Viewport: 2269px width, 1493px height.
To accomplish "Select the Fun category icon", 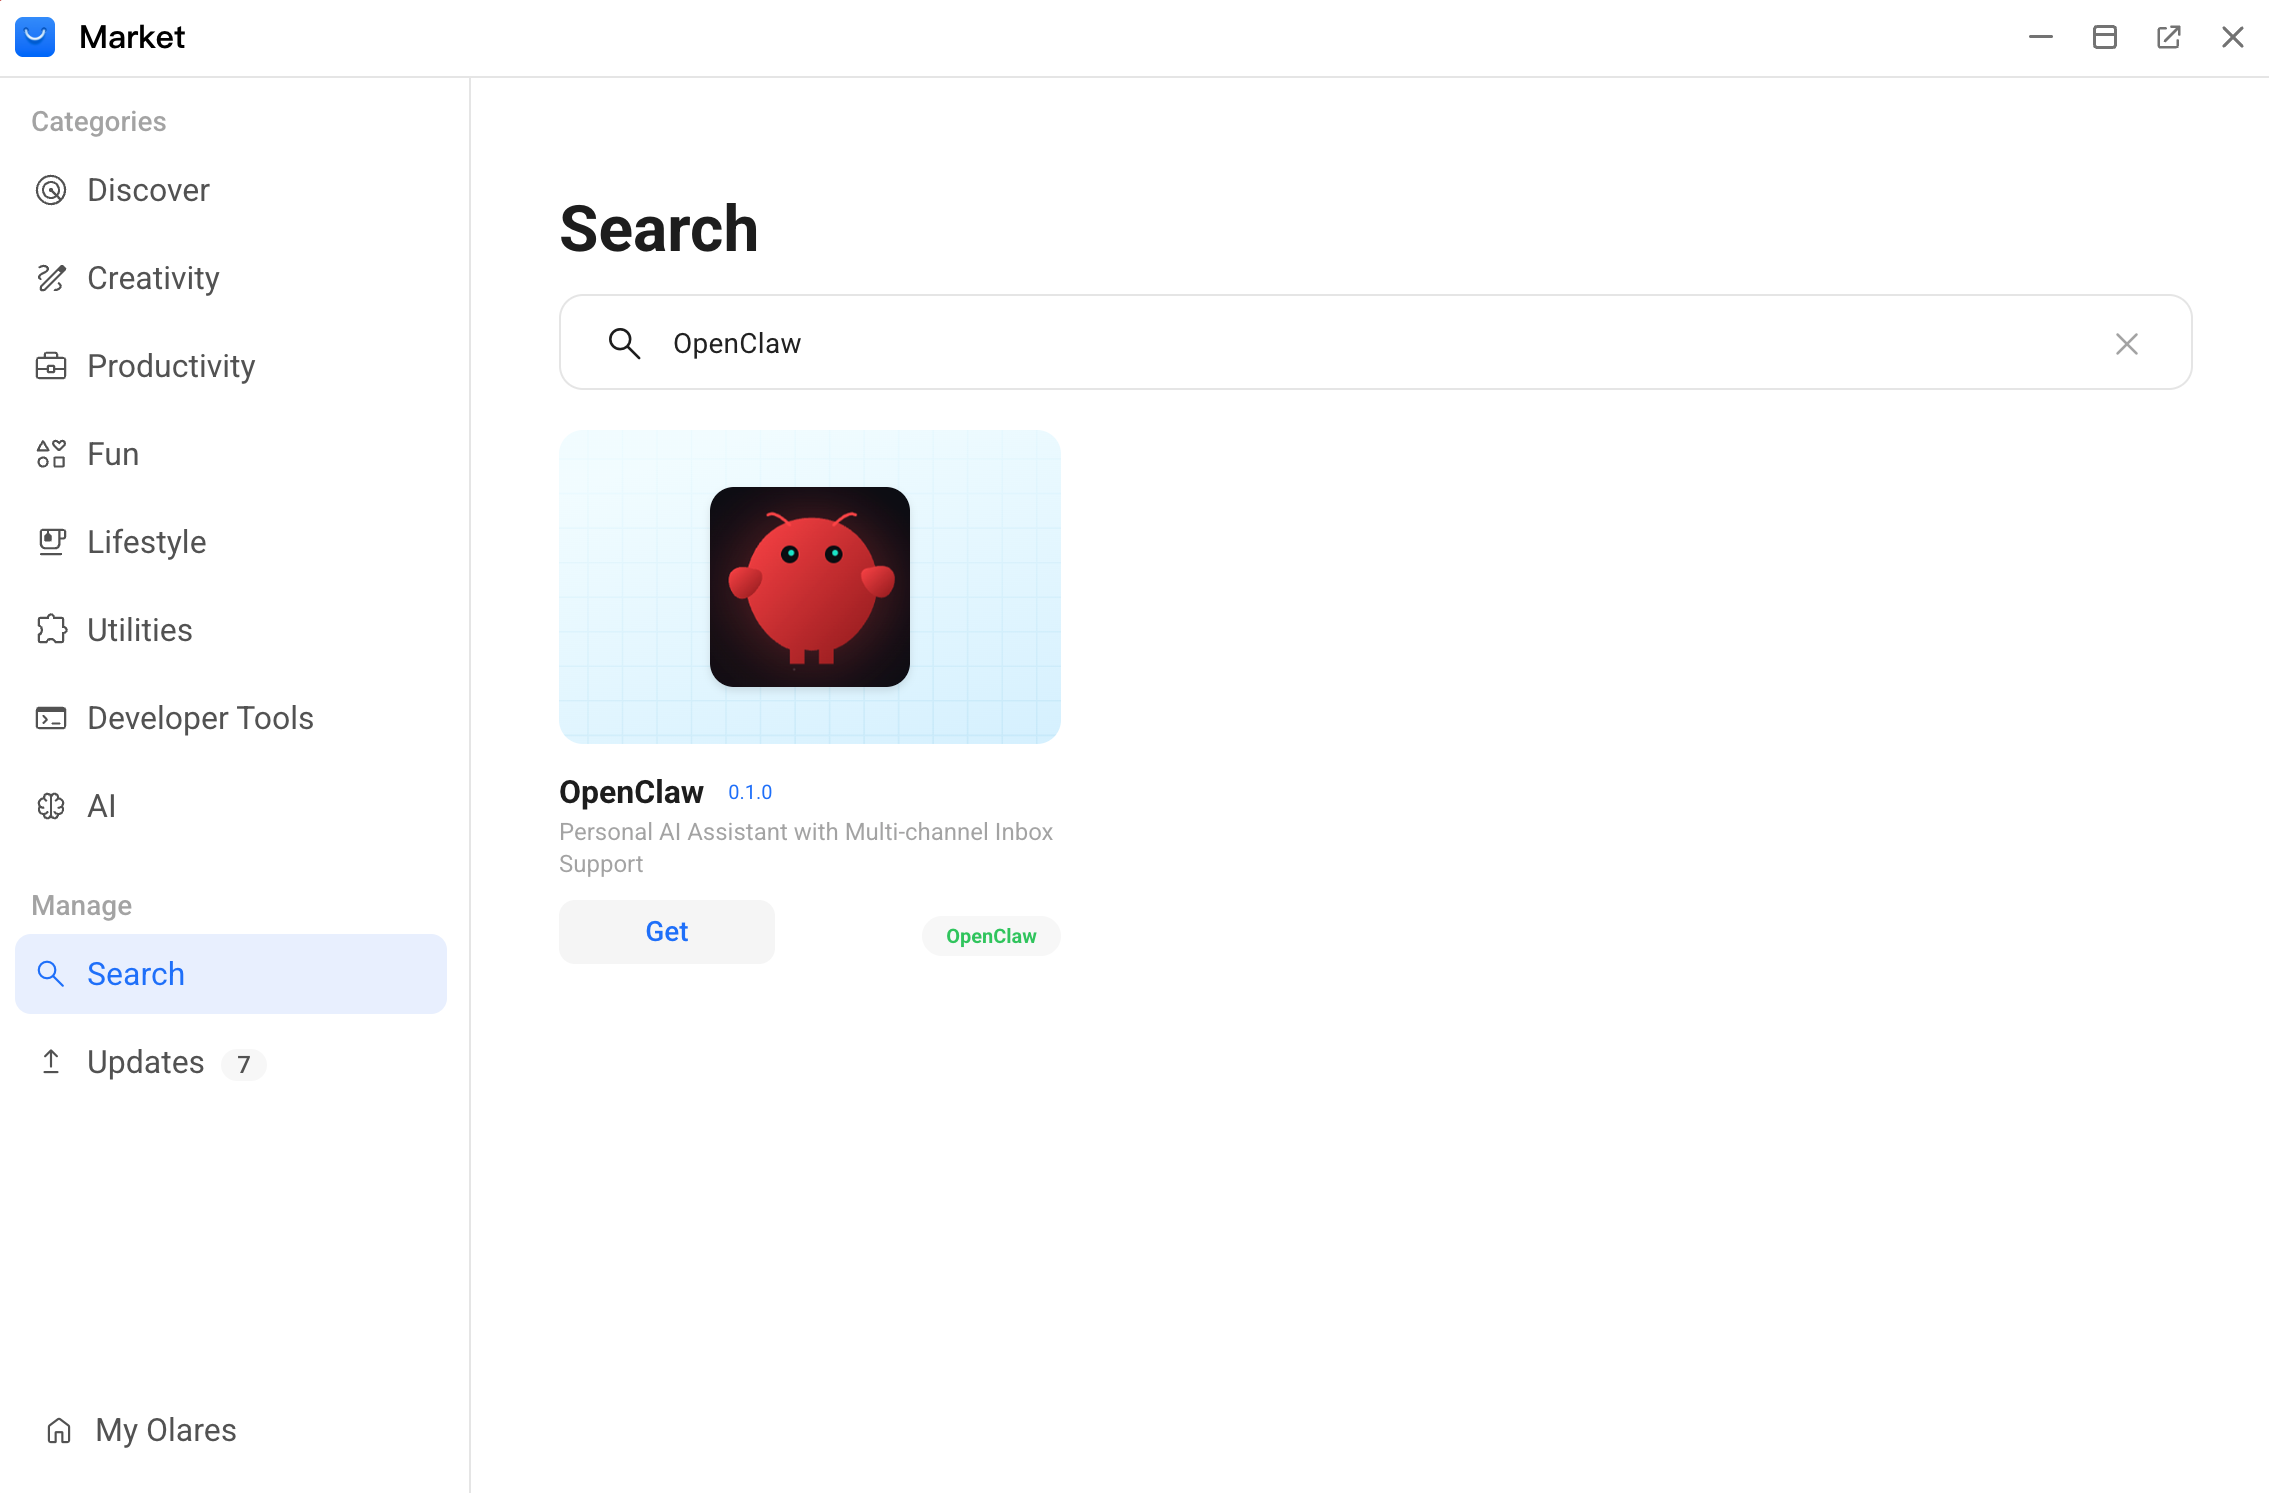I will point(51,453).
